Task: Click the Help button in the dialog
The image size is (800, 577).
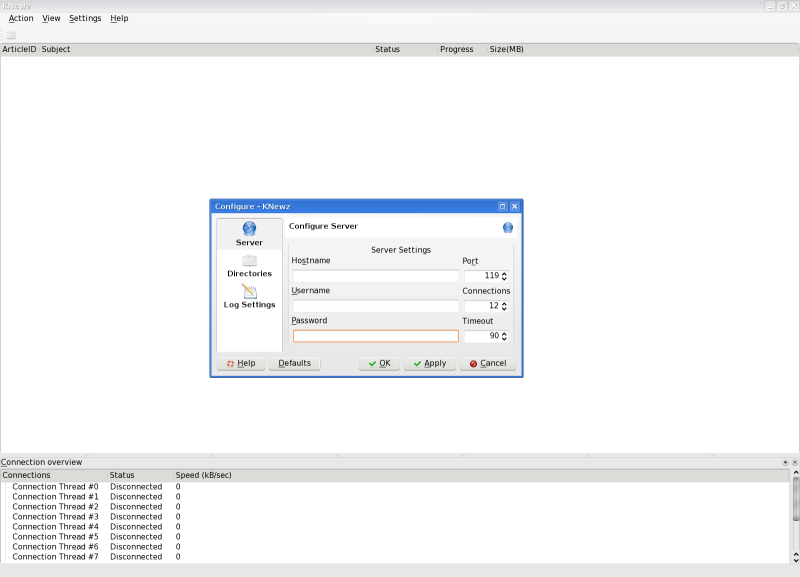Action: coord(241,363)
